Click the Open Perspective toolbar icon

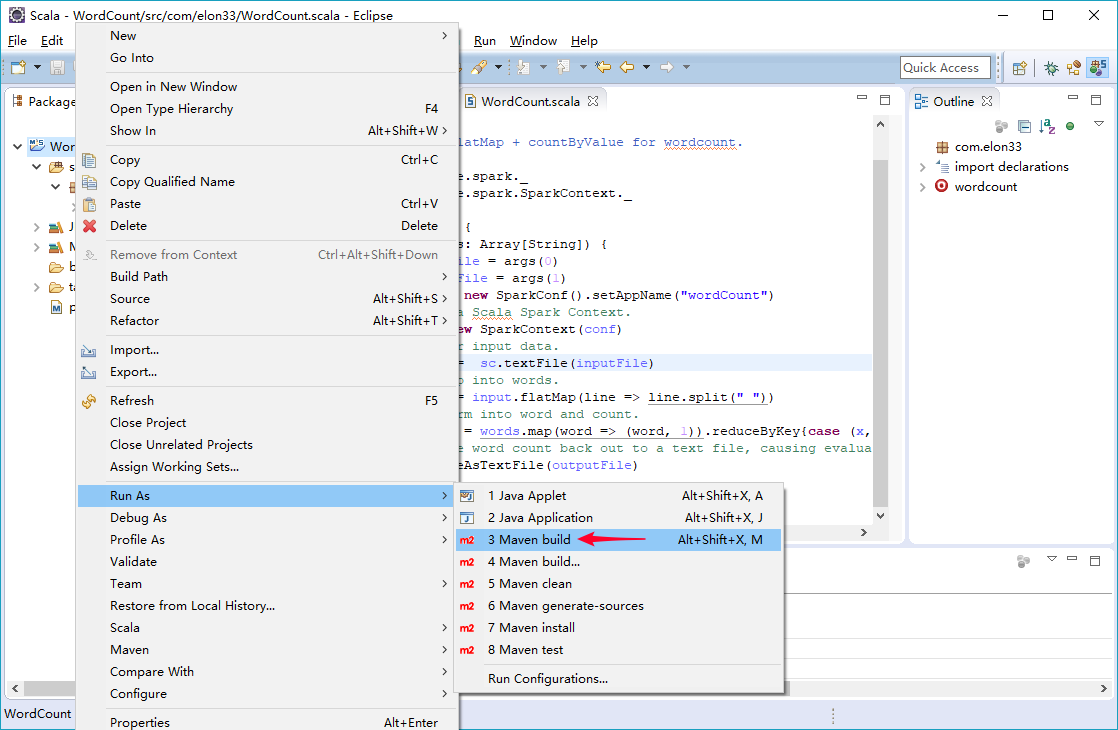[1020, 68]
